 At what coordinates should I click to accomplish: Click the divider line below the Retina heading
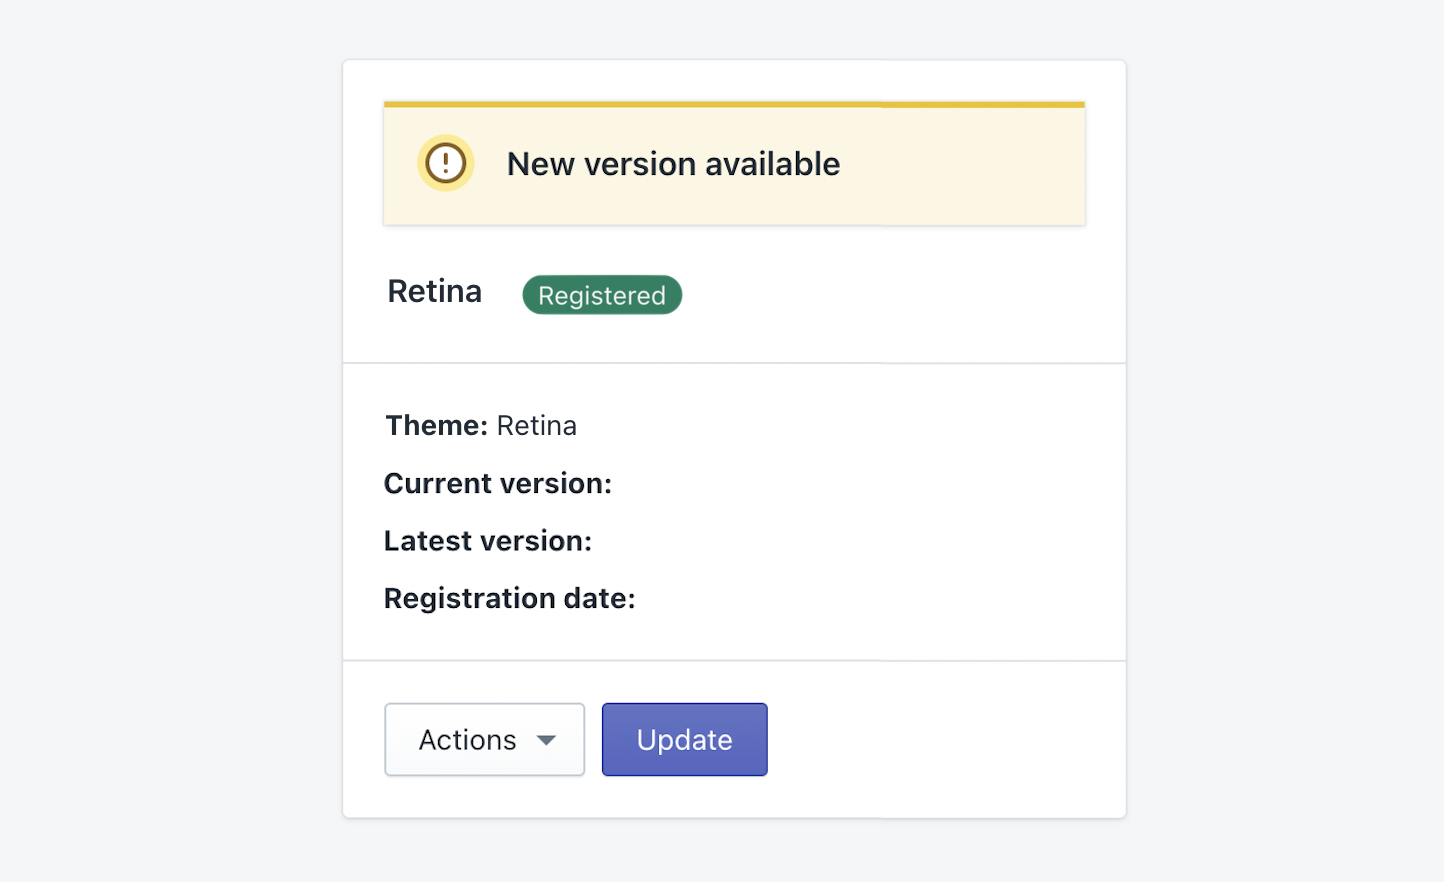pyautogui.click(x=734, y=363)
